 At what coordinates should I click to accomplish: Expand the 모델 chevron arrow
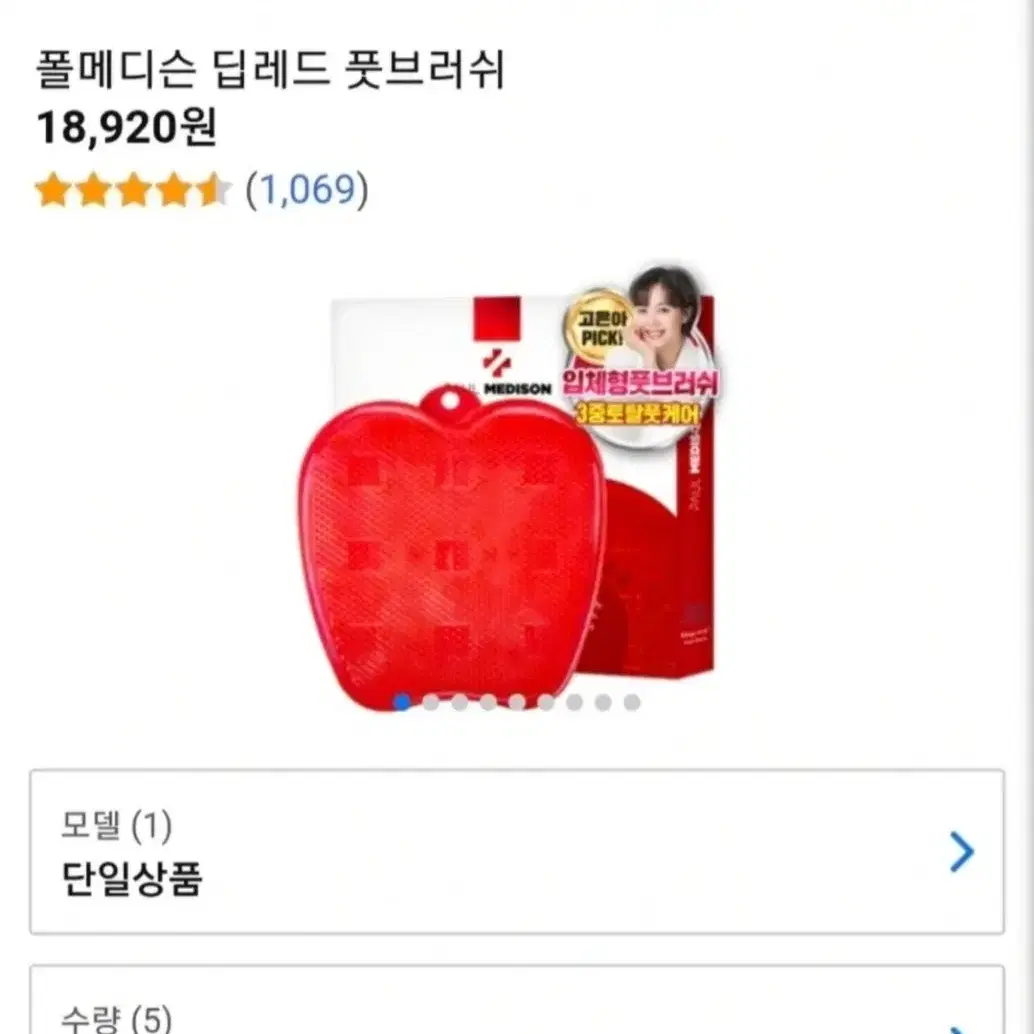(961, 852)
